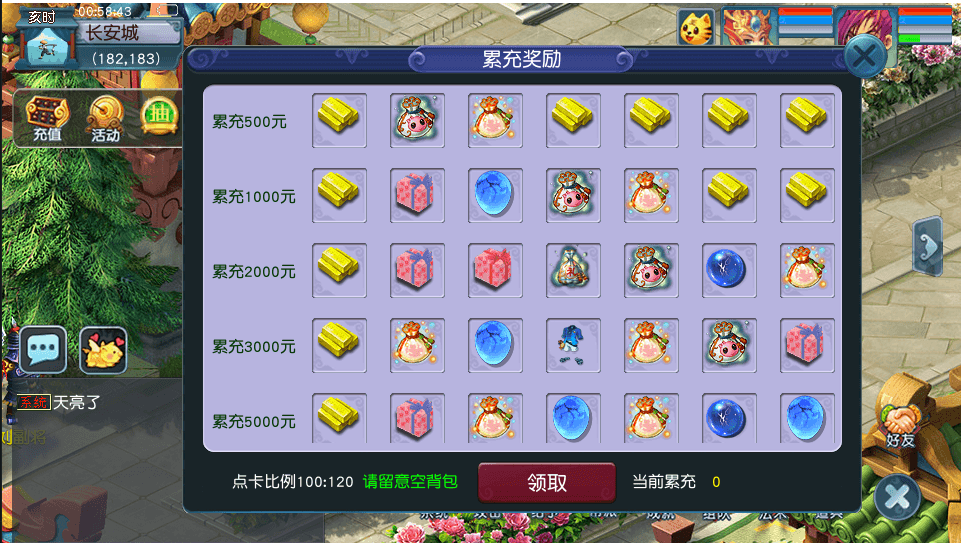Tap the 长安城 location name

tap(112, 32)
